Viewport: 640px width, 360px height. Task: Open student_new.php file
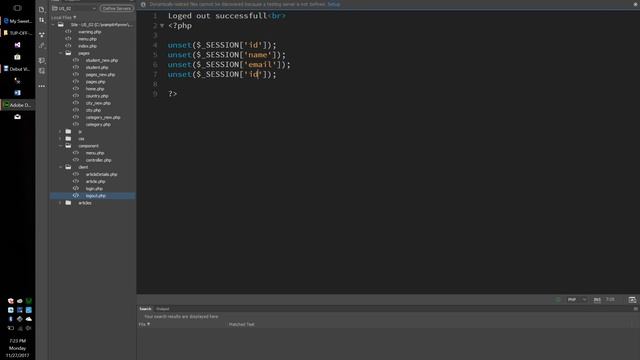102,60
